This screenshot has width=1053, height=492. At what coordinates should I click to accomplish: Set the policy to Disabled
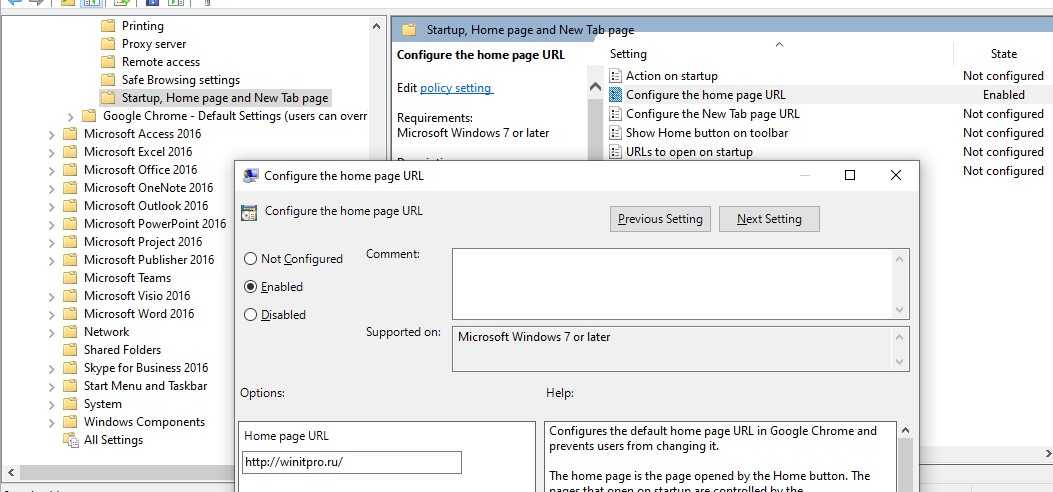[250, 315]
